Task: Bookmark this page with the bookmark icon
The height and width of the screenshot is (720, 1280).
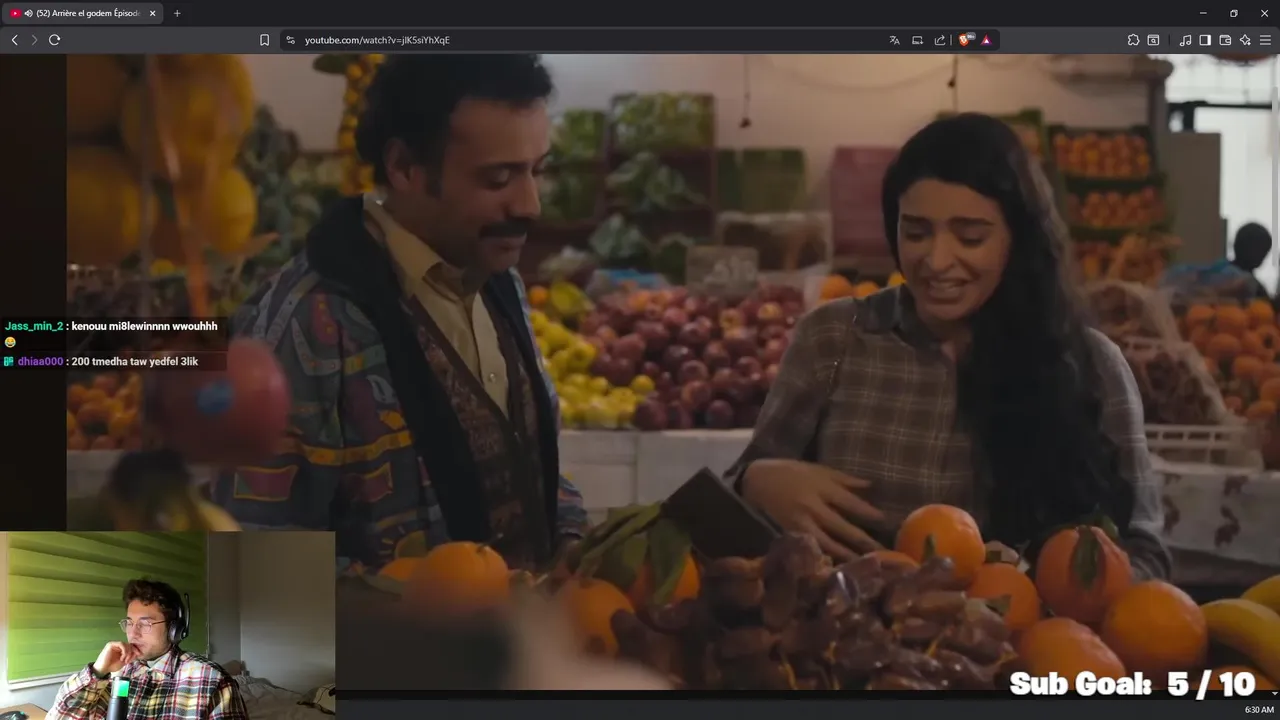Action: (x=264, y=40)
